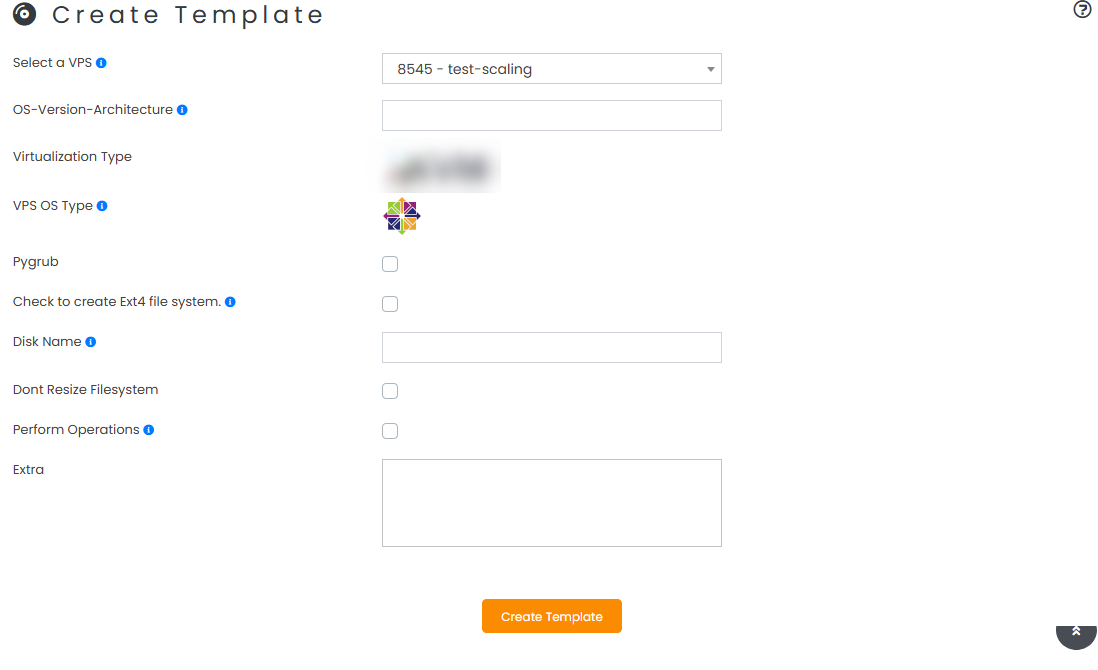This screenshot has width=1098, height=670.
Task: Open the VPS selection dropdown
Action: [551, 68]
